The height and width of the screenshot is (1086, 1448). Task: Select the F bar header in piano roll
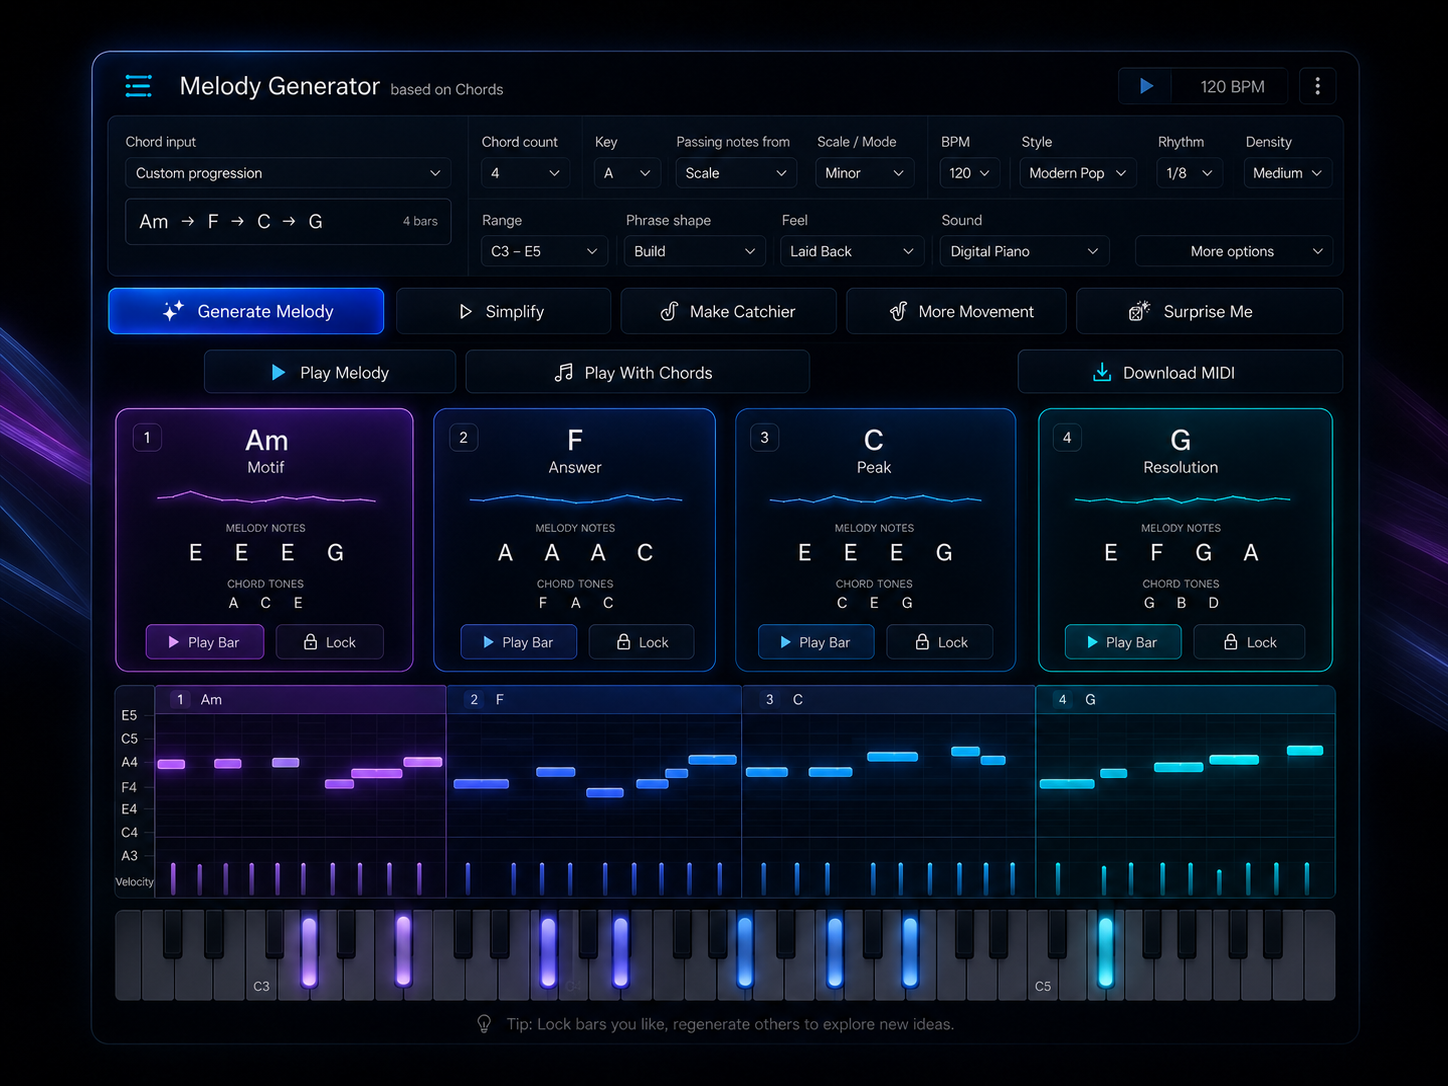pos(594,699)
